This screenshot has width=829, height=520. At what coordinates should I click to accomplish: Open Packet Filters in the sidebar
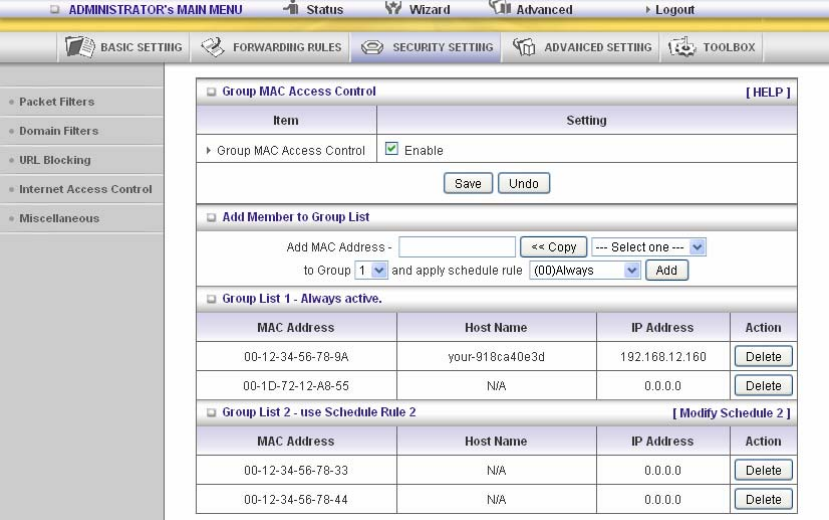tap(57, 101)
